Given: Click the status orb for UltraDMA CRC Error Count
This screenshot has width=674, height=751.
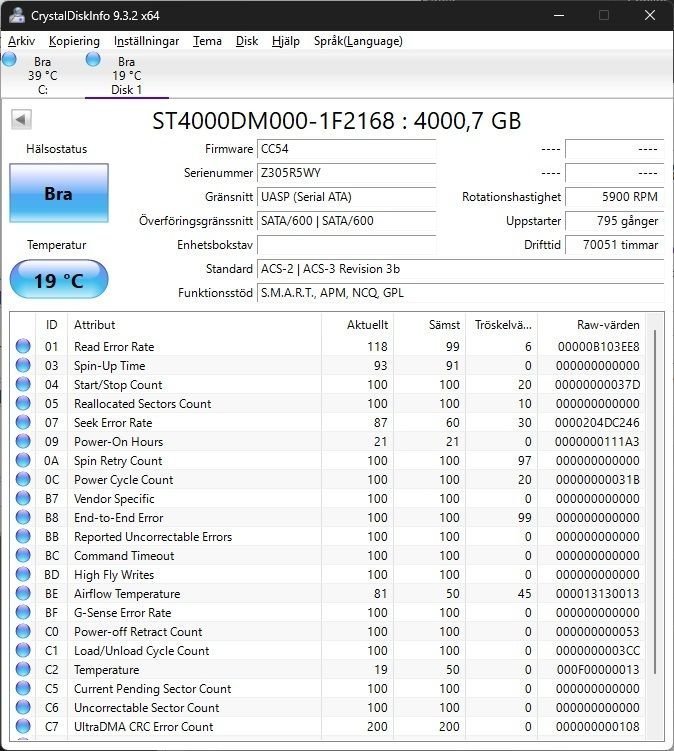Looking at the screenshot, I should click(x=23, y=727).
